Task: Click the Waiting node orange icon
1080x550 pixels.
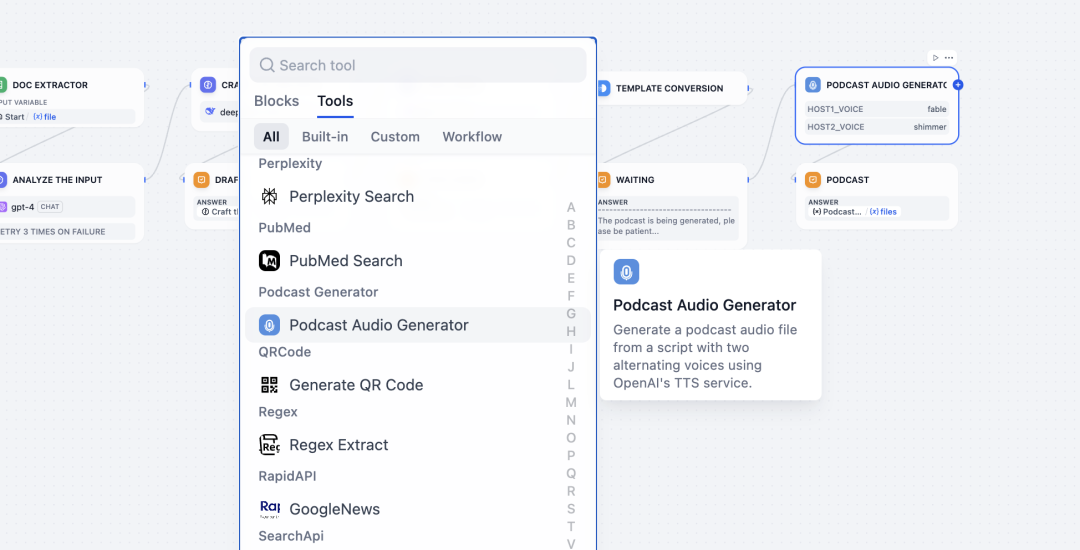Action: click(x=603, y=180)
